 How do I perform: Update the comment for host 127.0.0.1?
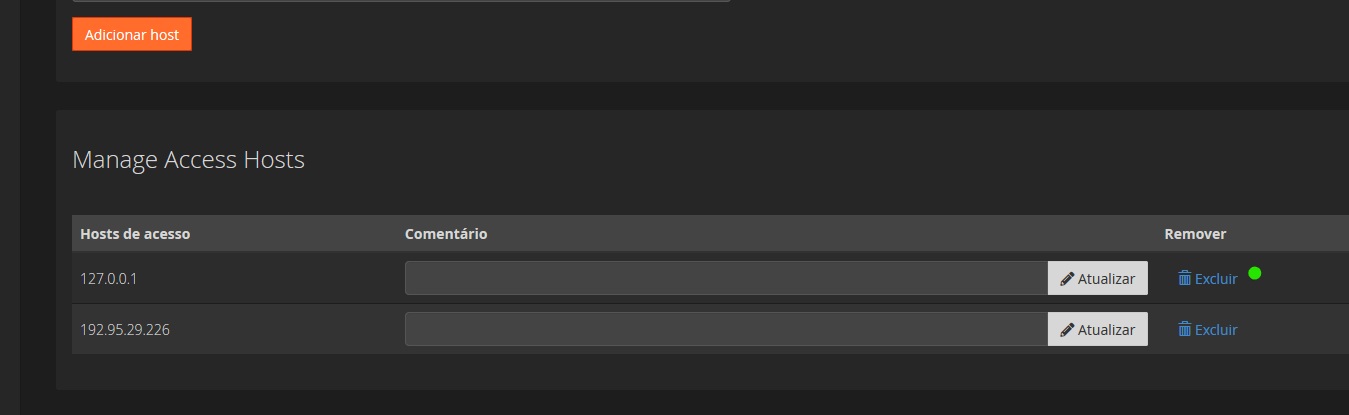pos(1098,278)
